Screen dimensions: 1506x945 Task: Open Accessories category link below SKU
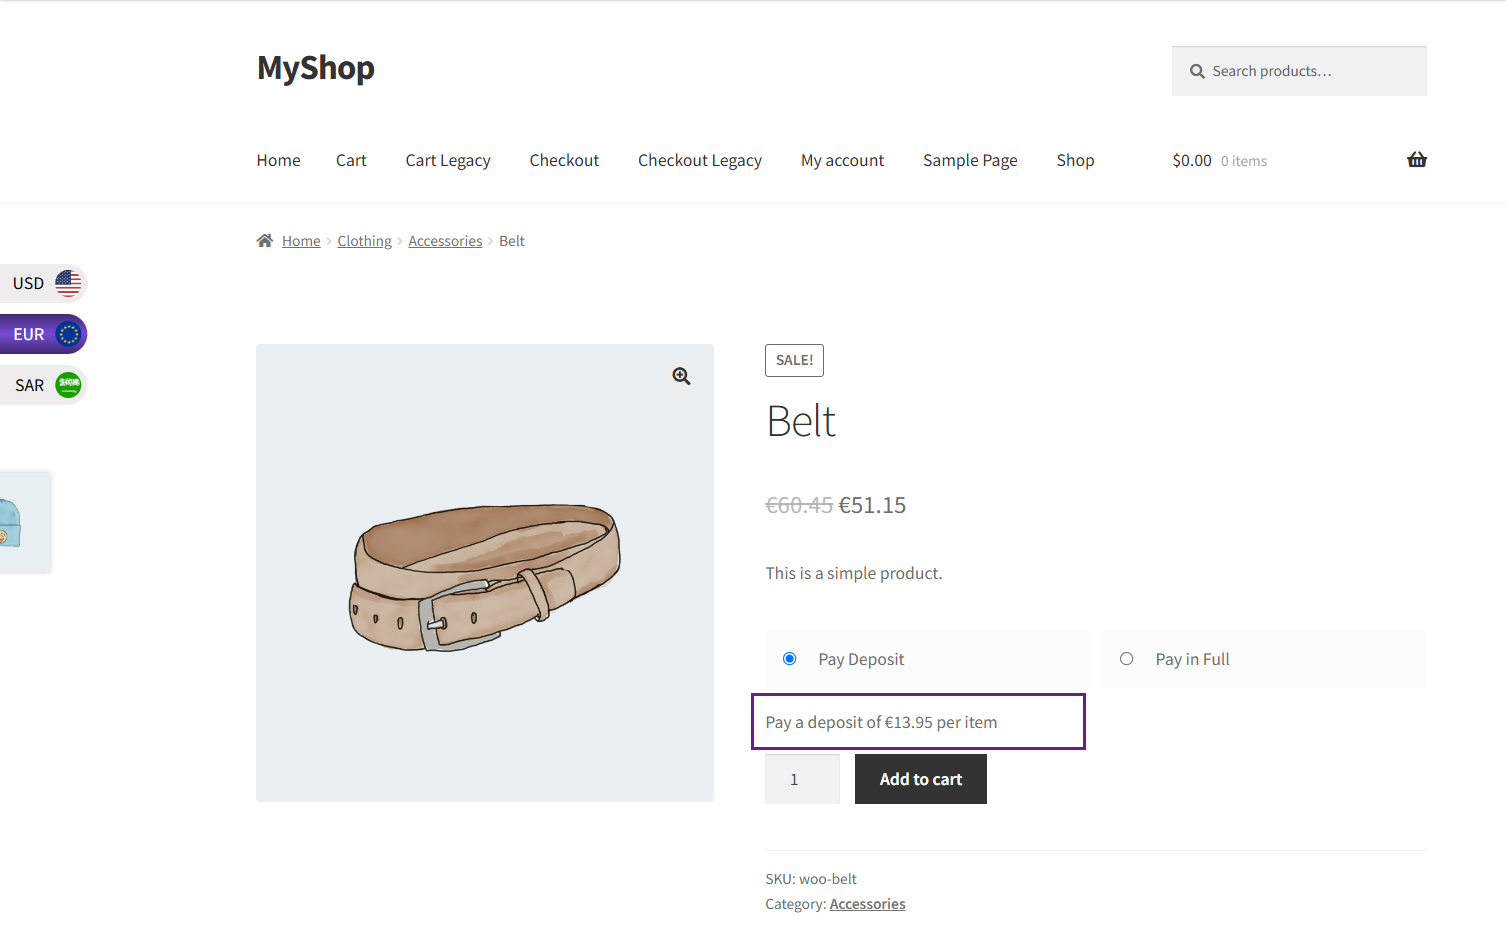click(x=867, y=904)
